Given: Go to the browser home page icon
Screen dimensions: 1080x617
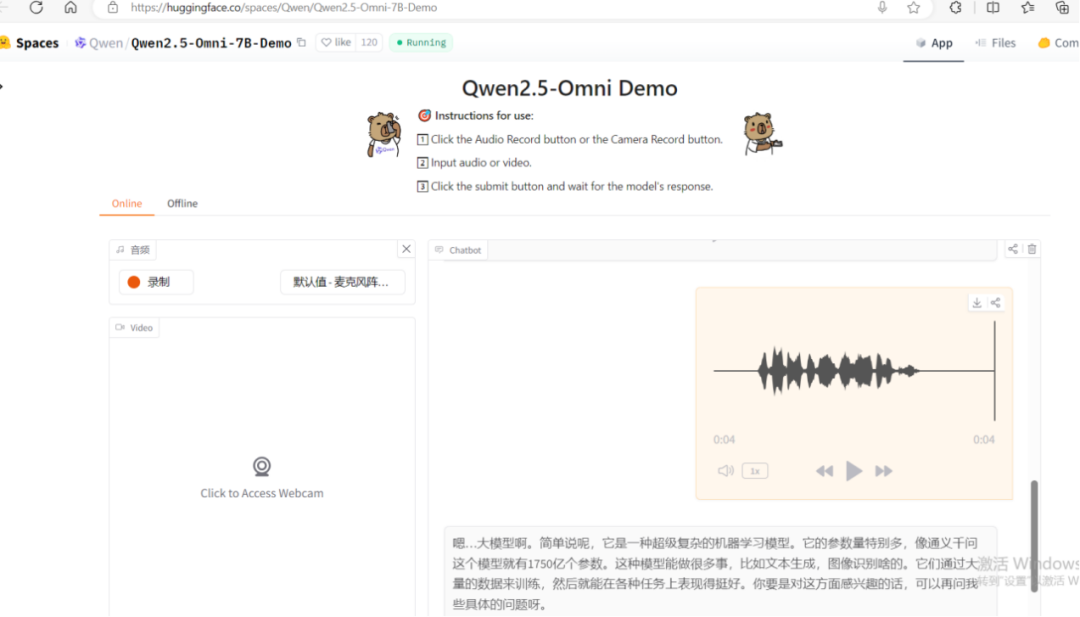Looking at the screenshot, I should [x=70, y=8].
